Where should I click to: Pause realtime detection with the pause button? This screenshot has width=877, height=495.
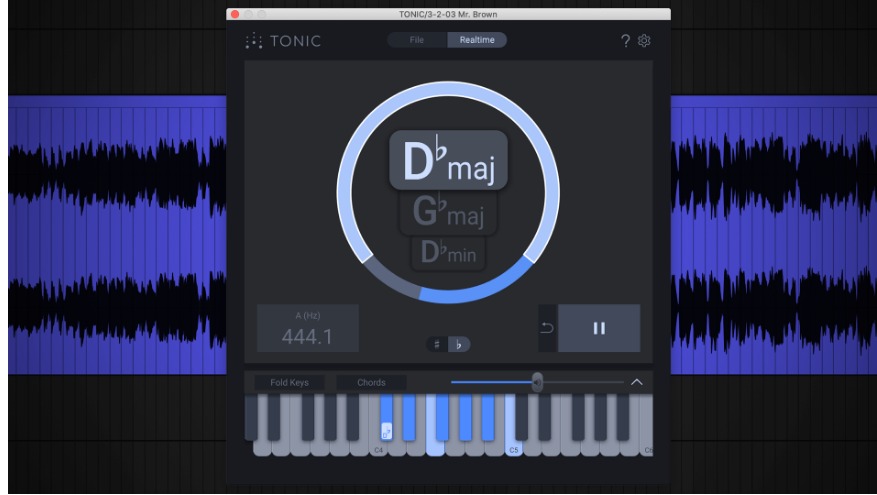tap(599, 328)
